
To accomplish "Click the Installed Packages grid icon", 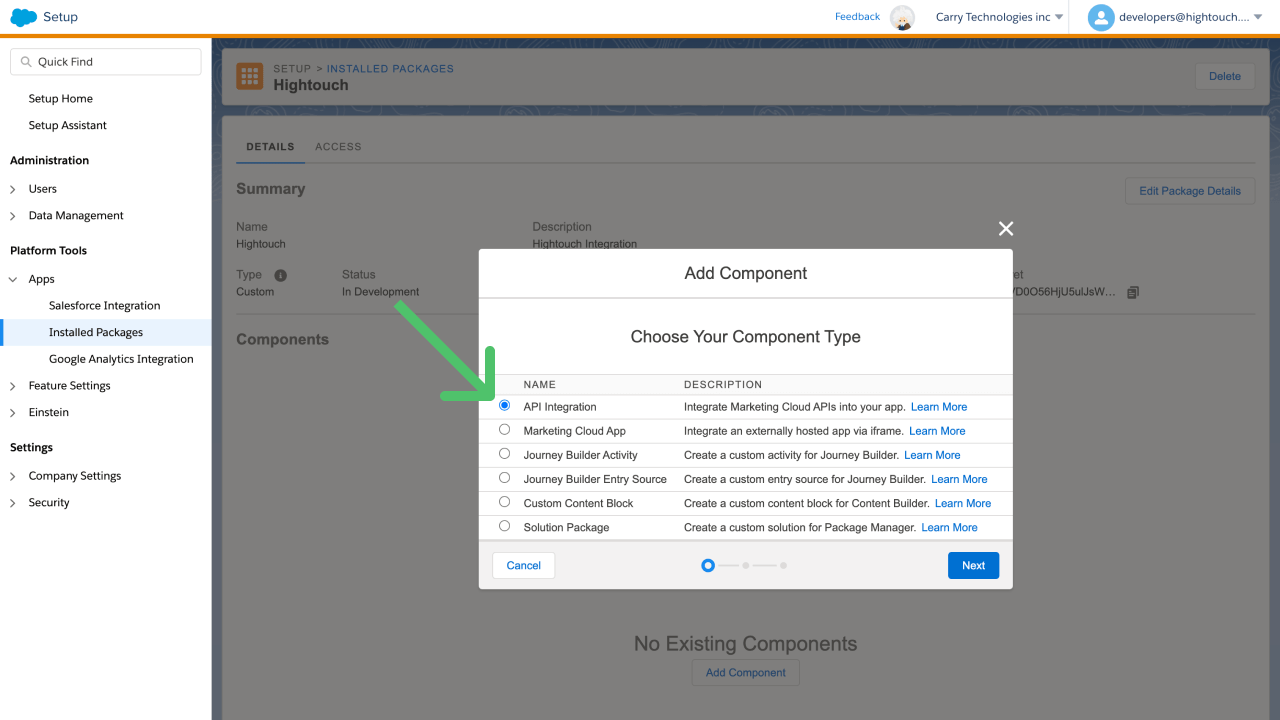I will 250,77.
